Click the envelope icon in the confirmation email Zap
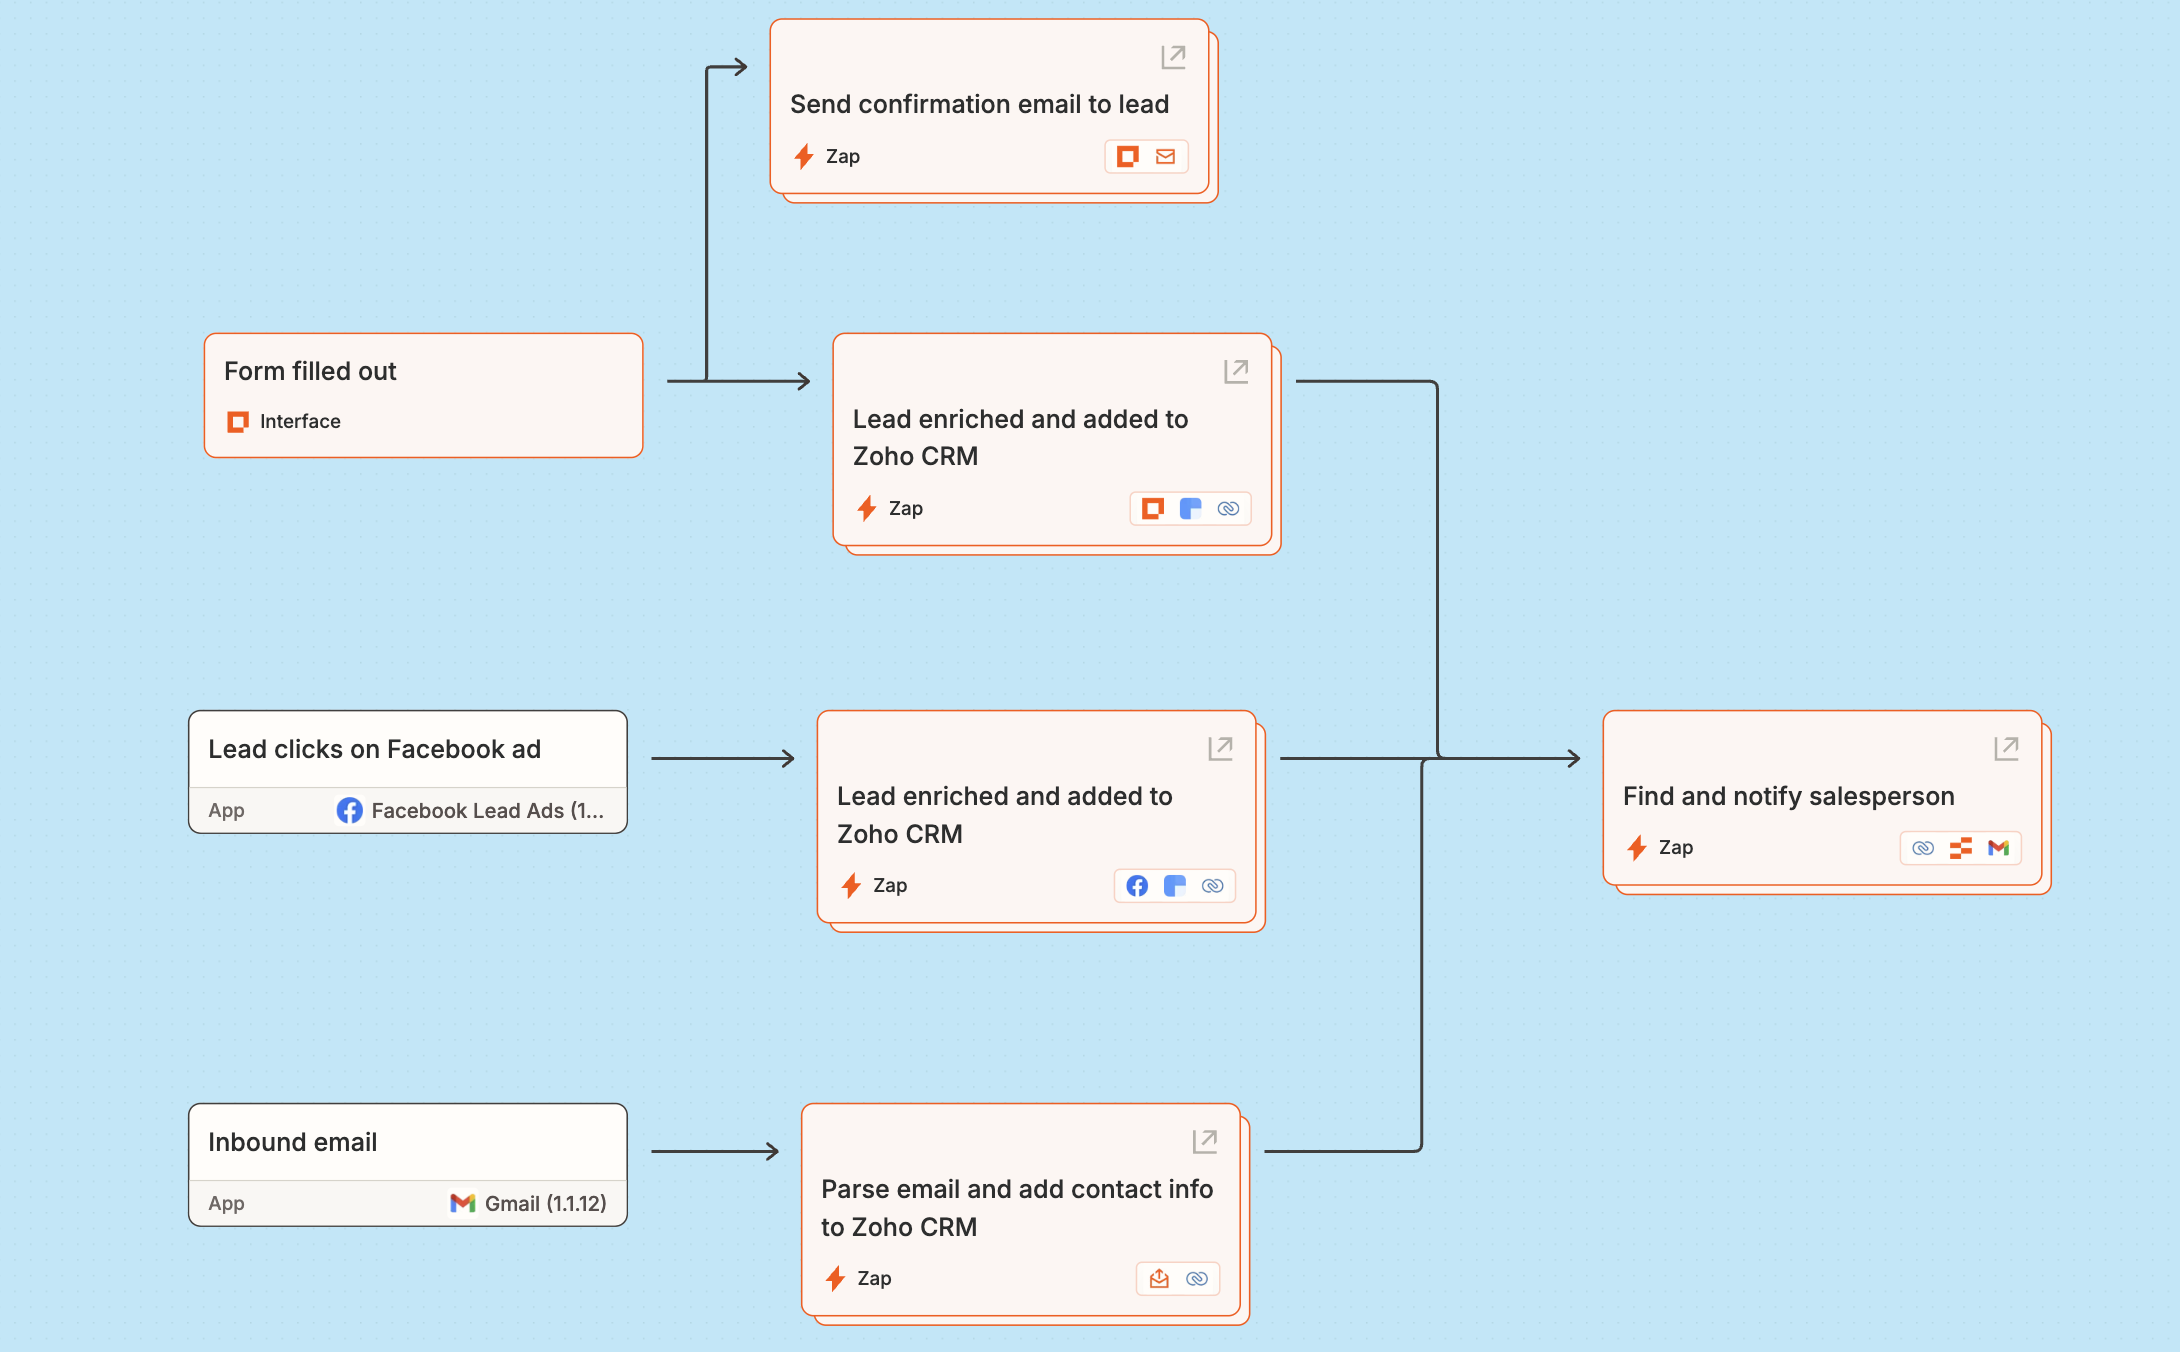 tap(1165, 157)
